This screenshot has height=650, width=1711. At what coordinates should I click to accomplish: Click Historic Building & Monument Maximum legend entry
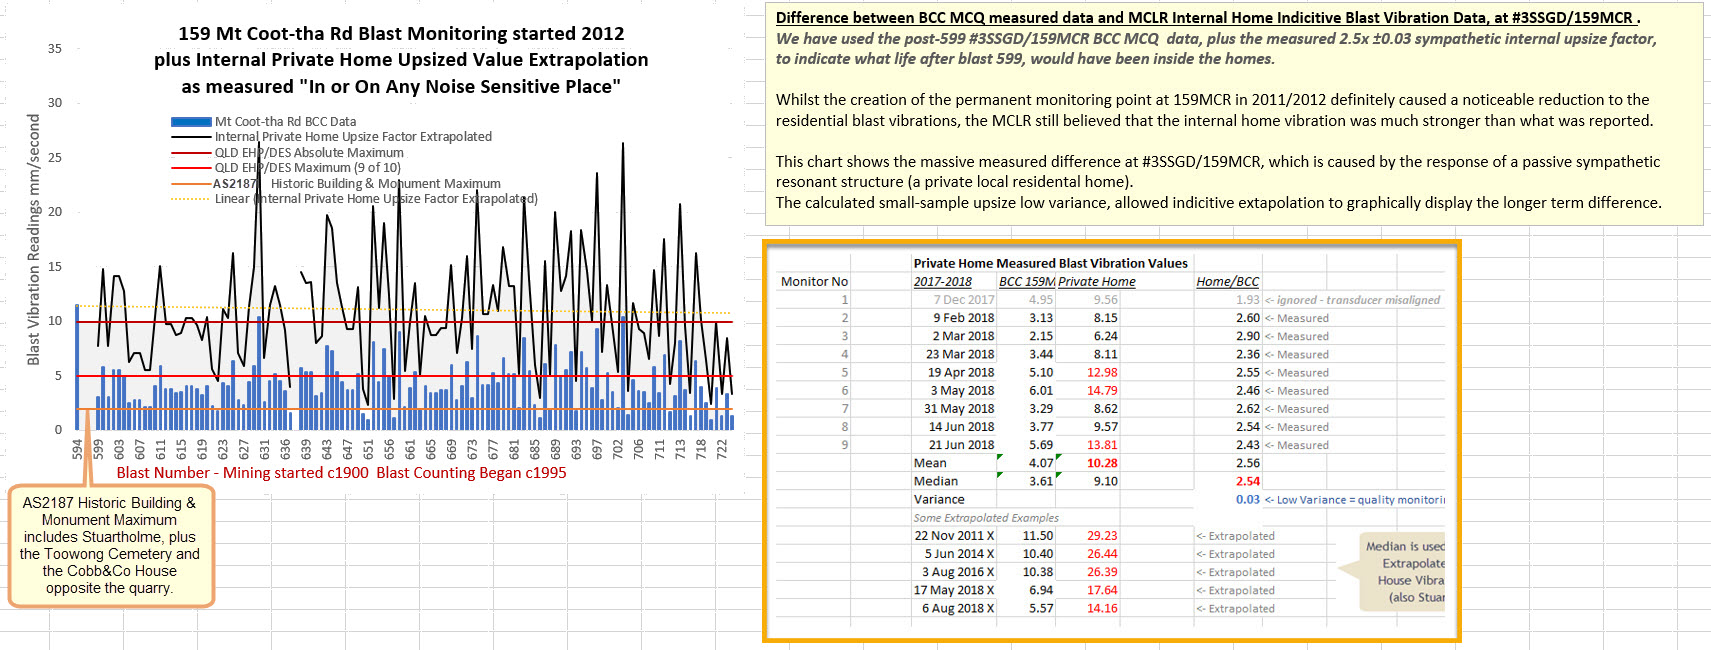[385, 184]
